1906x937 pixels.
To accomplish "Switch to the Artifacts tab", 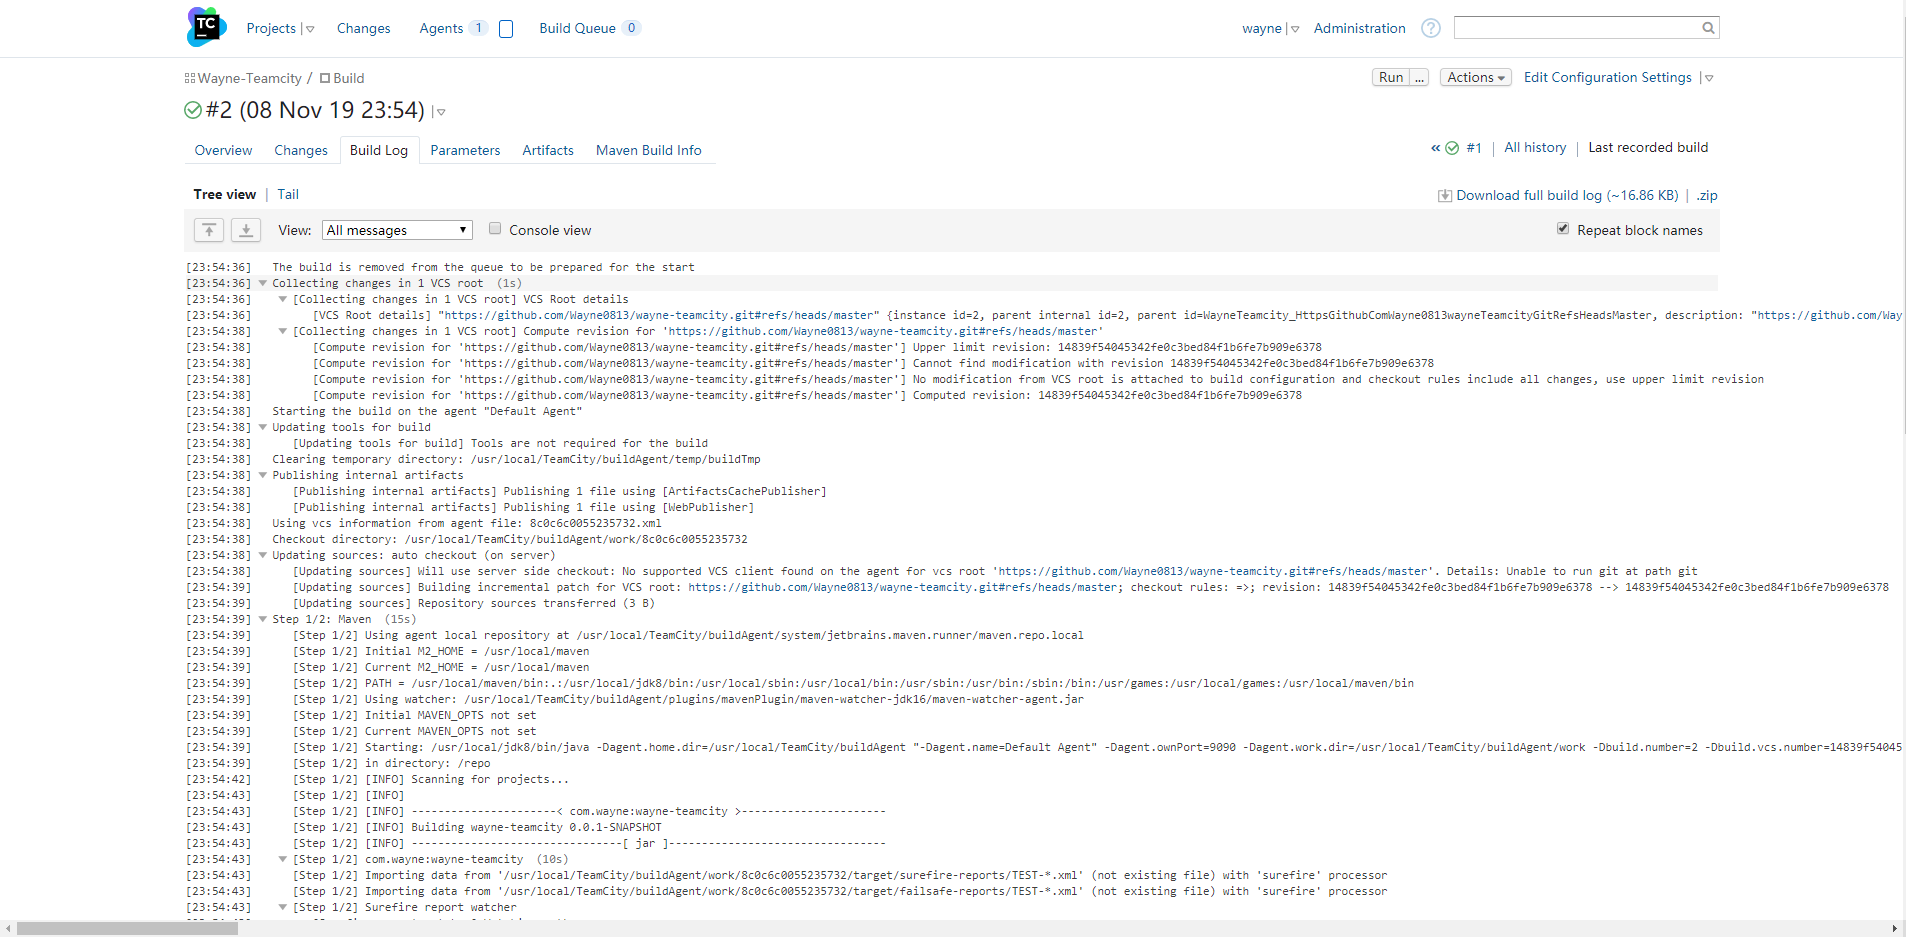I will 548,150.
